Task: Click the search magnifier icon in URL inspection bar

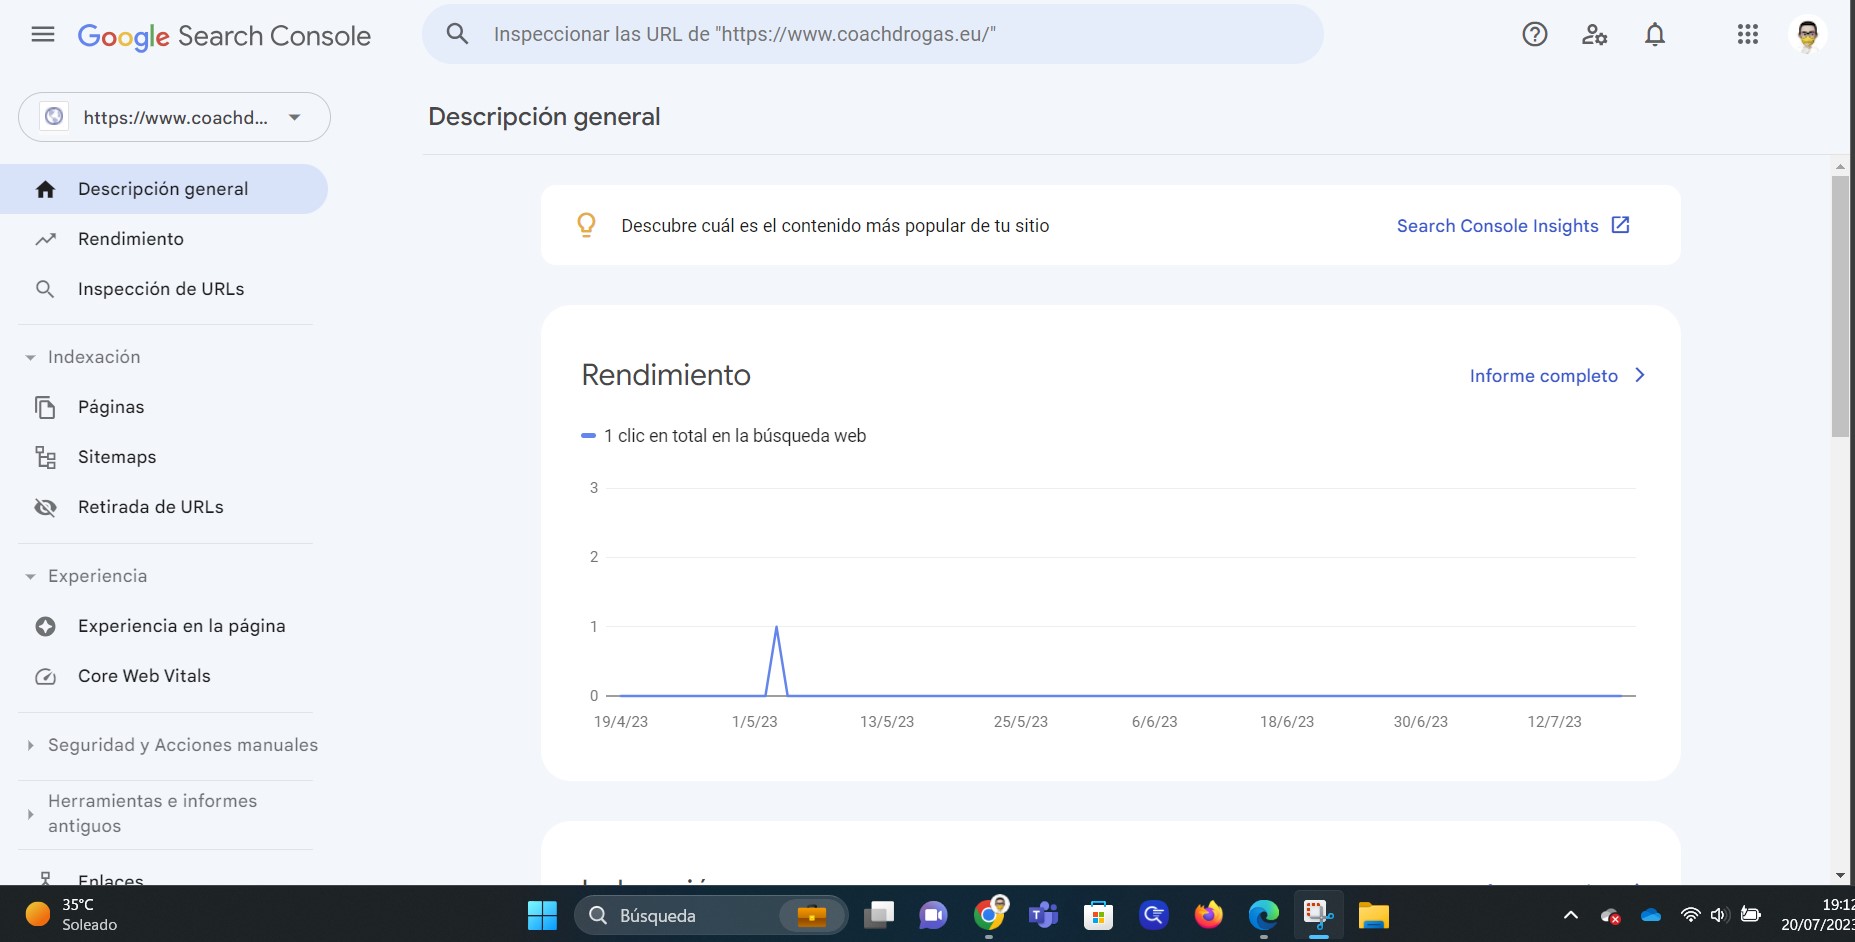Action: click(x=457, y=34)
